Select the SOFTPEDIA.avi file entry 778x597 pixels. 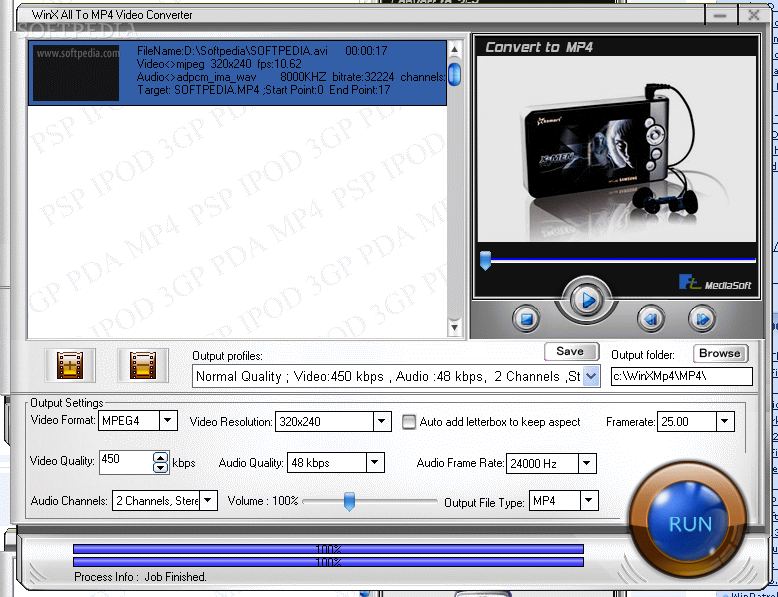pyautogui.click(x=237, y=73)
